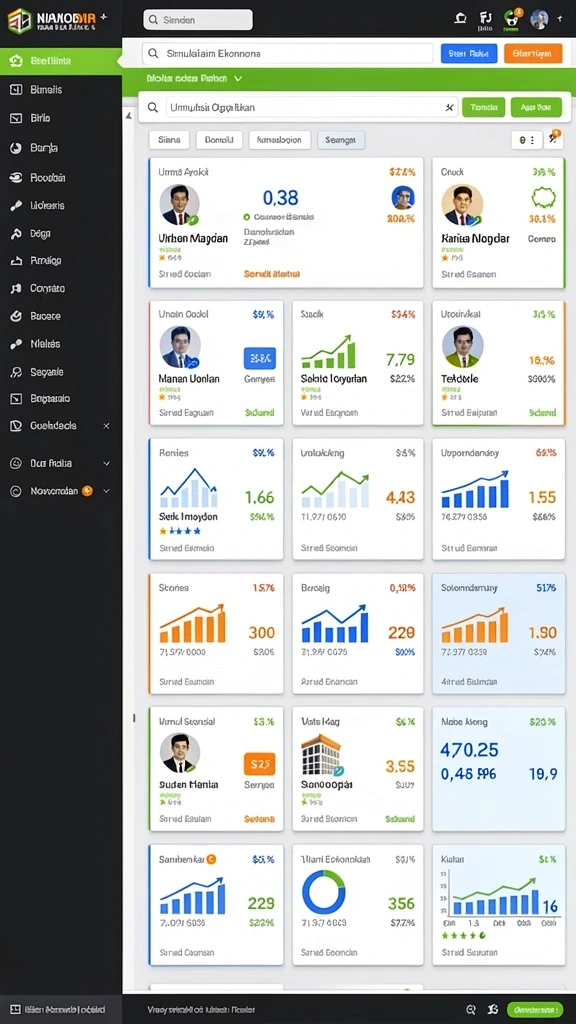Click the pin icon with orange badge above cards

pos(552,138)
